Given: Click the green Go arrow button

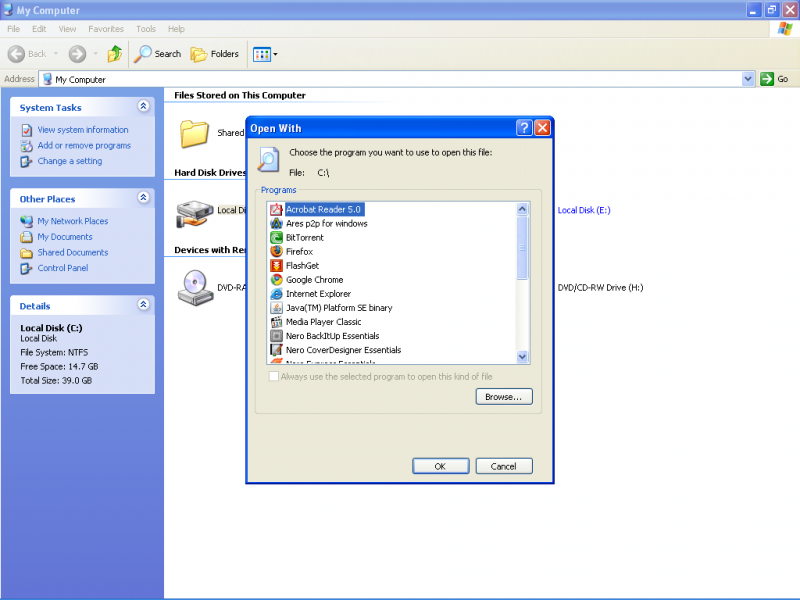Looking at the screenshot, I should point(766,79).
